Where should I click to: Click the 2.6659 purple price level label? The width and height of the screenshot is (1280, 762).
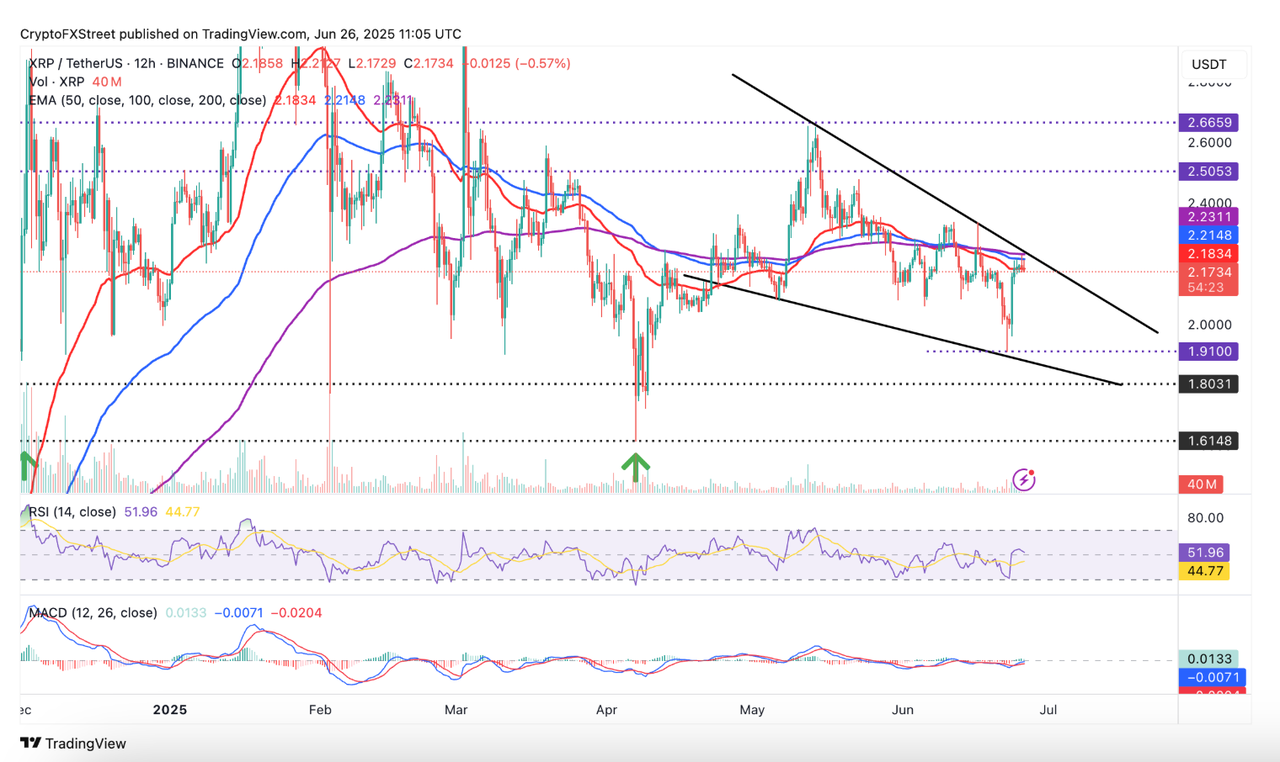(1209, 123)
